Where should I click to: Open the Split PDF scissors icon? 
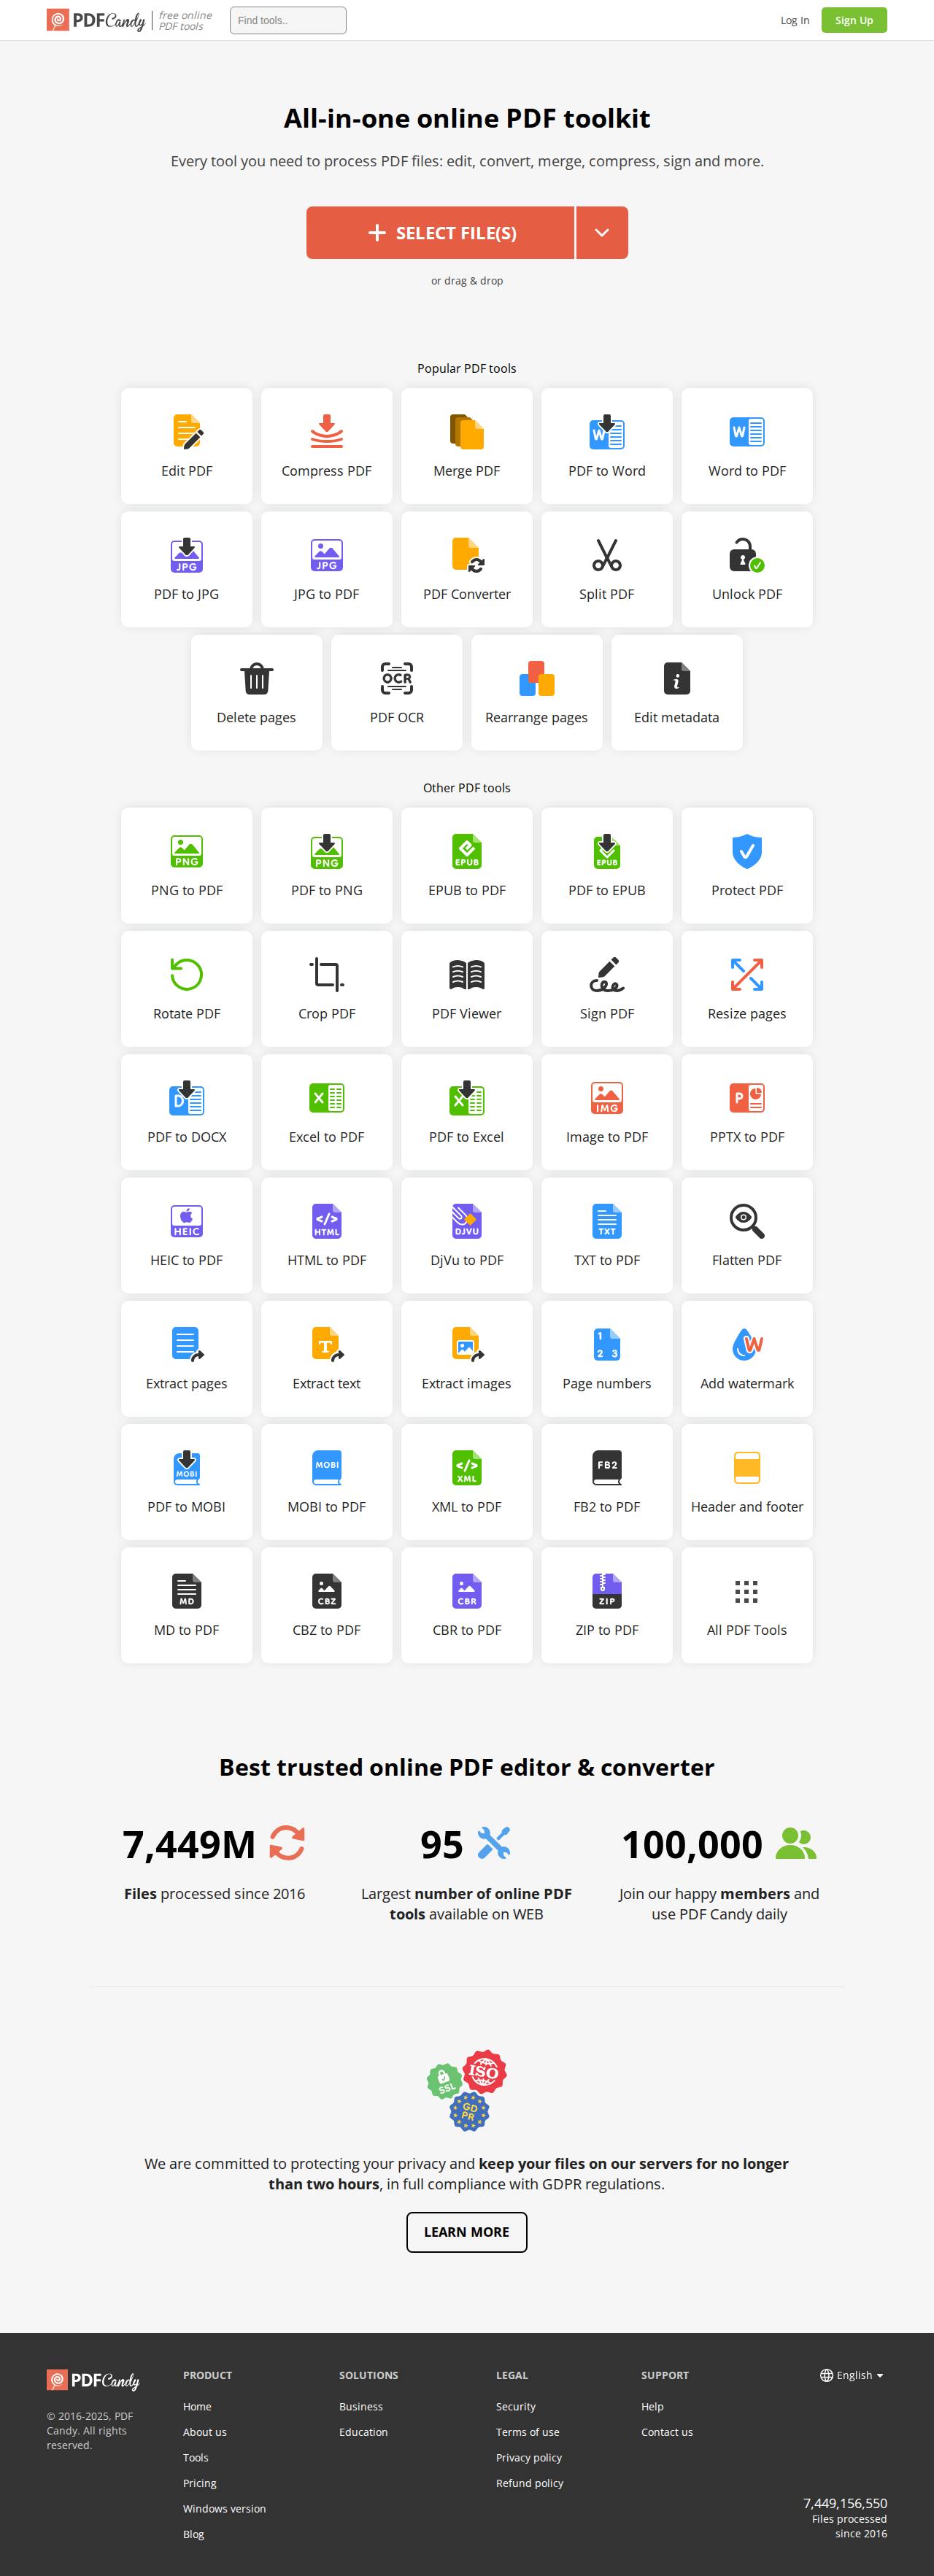coord(606,555)
